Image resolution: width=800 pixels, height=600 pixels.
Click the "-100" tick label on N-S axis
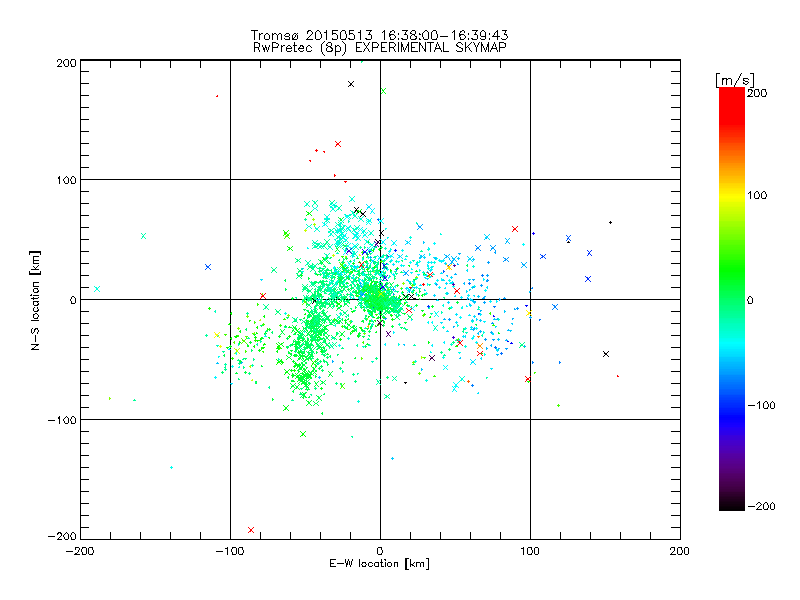pyautogui.click(x=62, y=420)
